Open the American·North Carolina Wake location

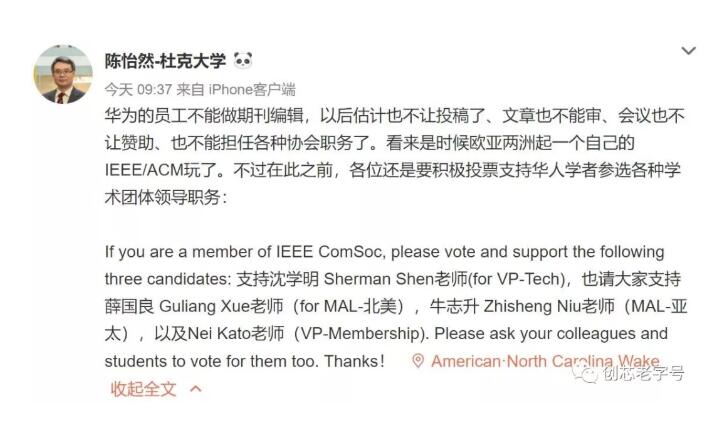545,361
